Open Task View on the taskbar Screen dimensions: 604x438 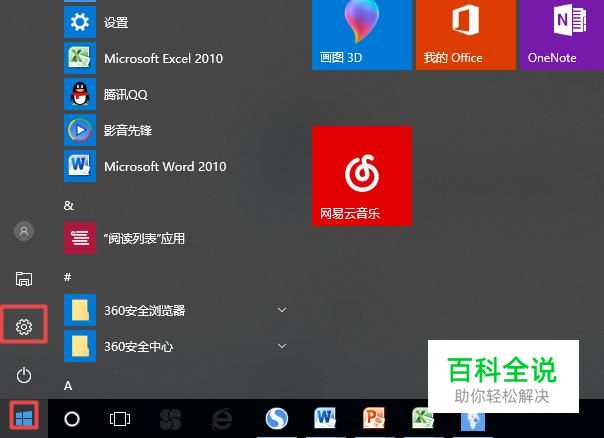(x=120, y=419)
